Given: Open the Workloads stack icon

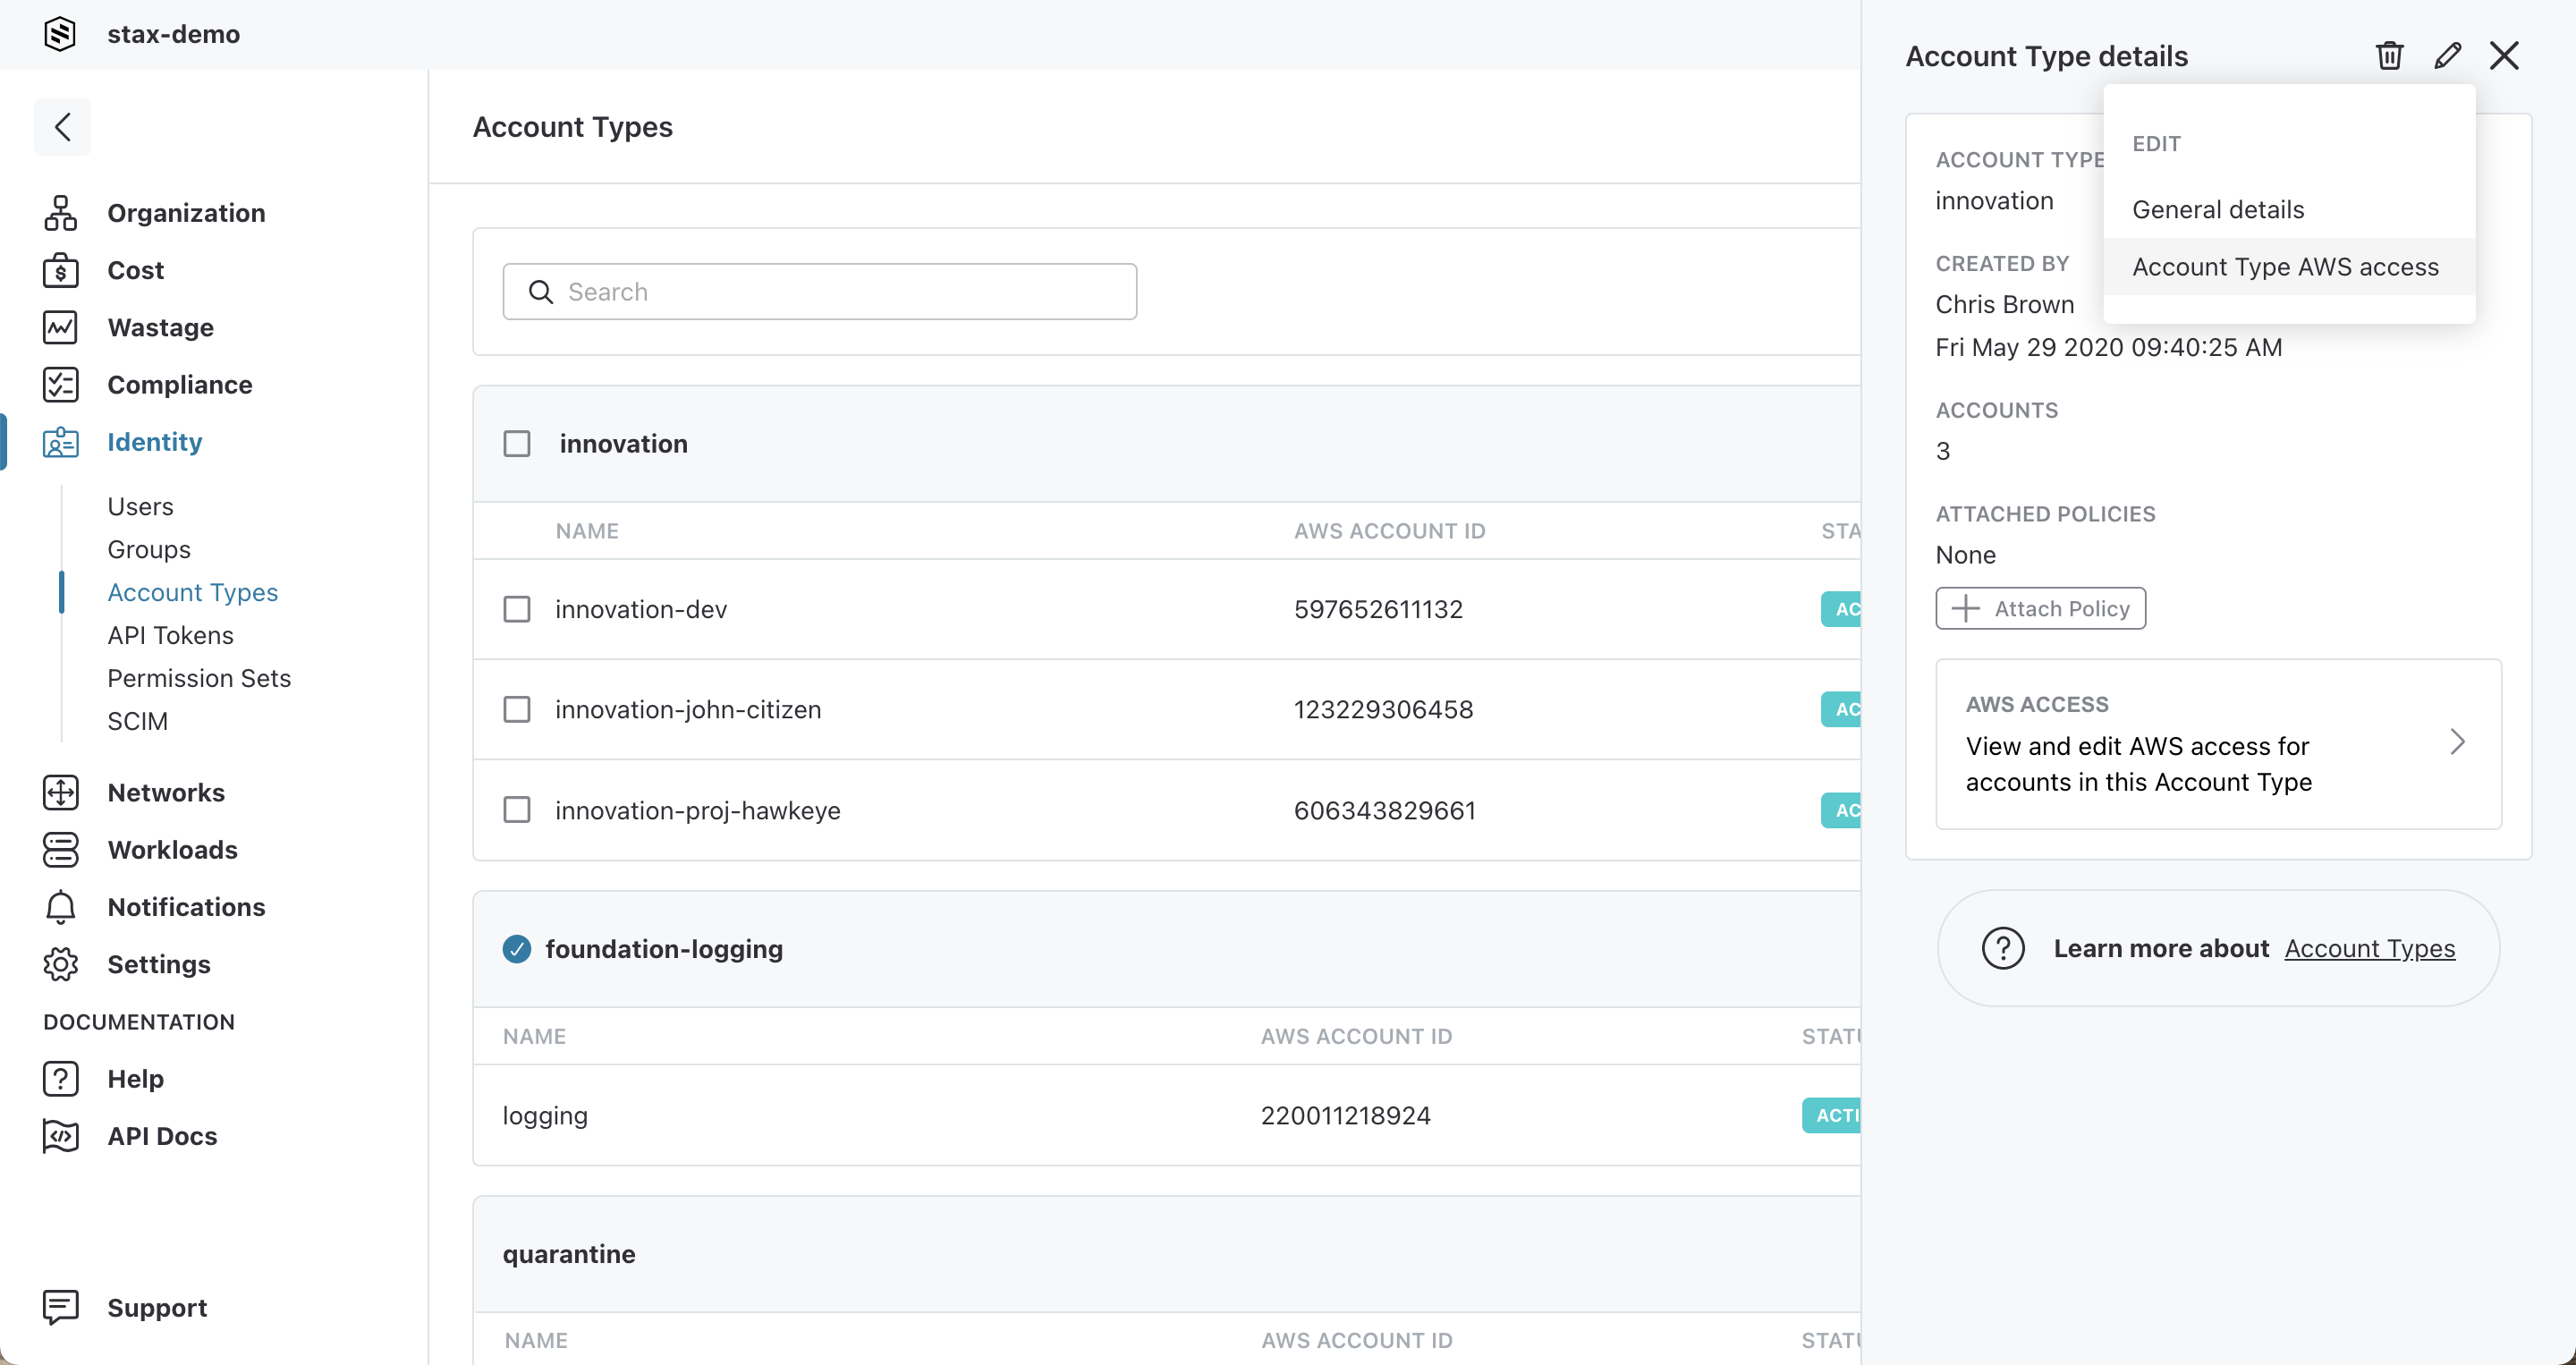Looking at the screenshot, I should 60,850.
